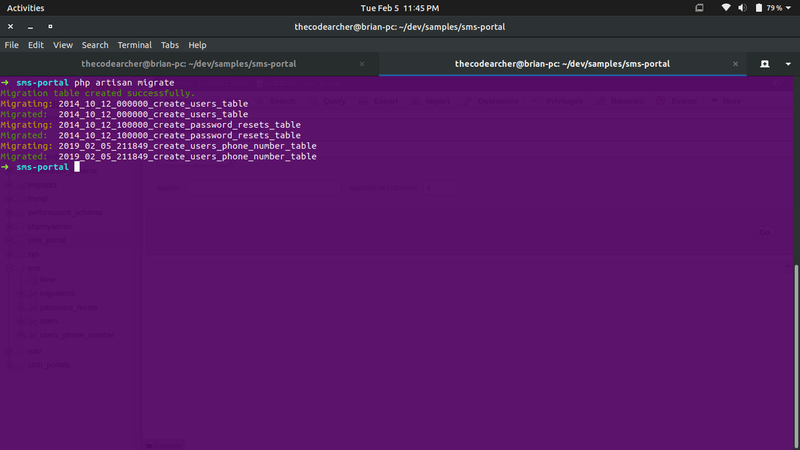The image size is (800, 450).
Task: Open the Edit menu
Action: coord(35,45)
